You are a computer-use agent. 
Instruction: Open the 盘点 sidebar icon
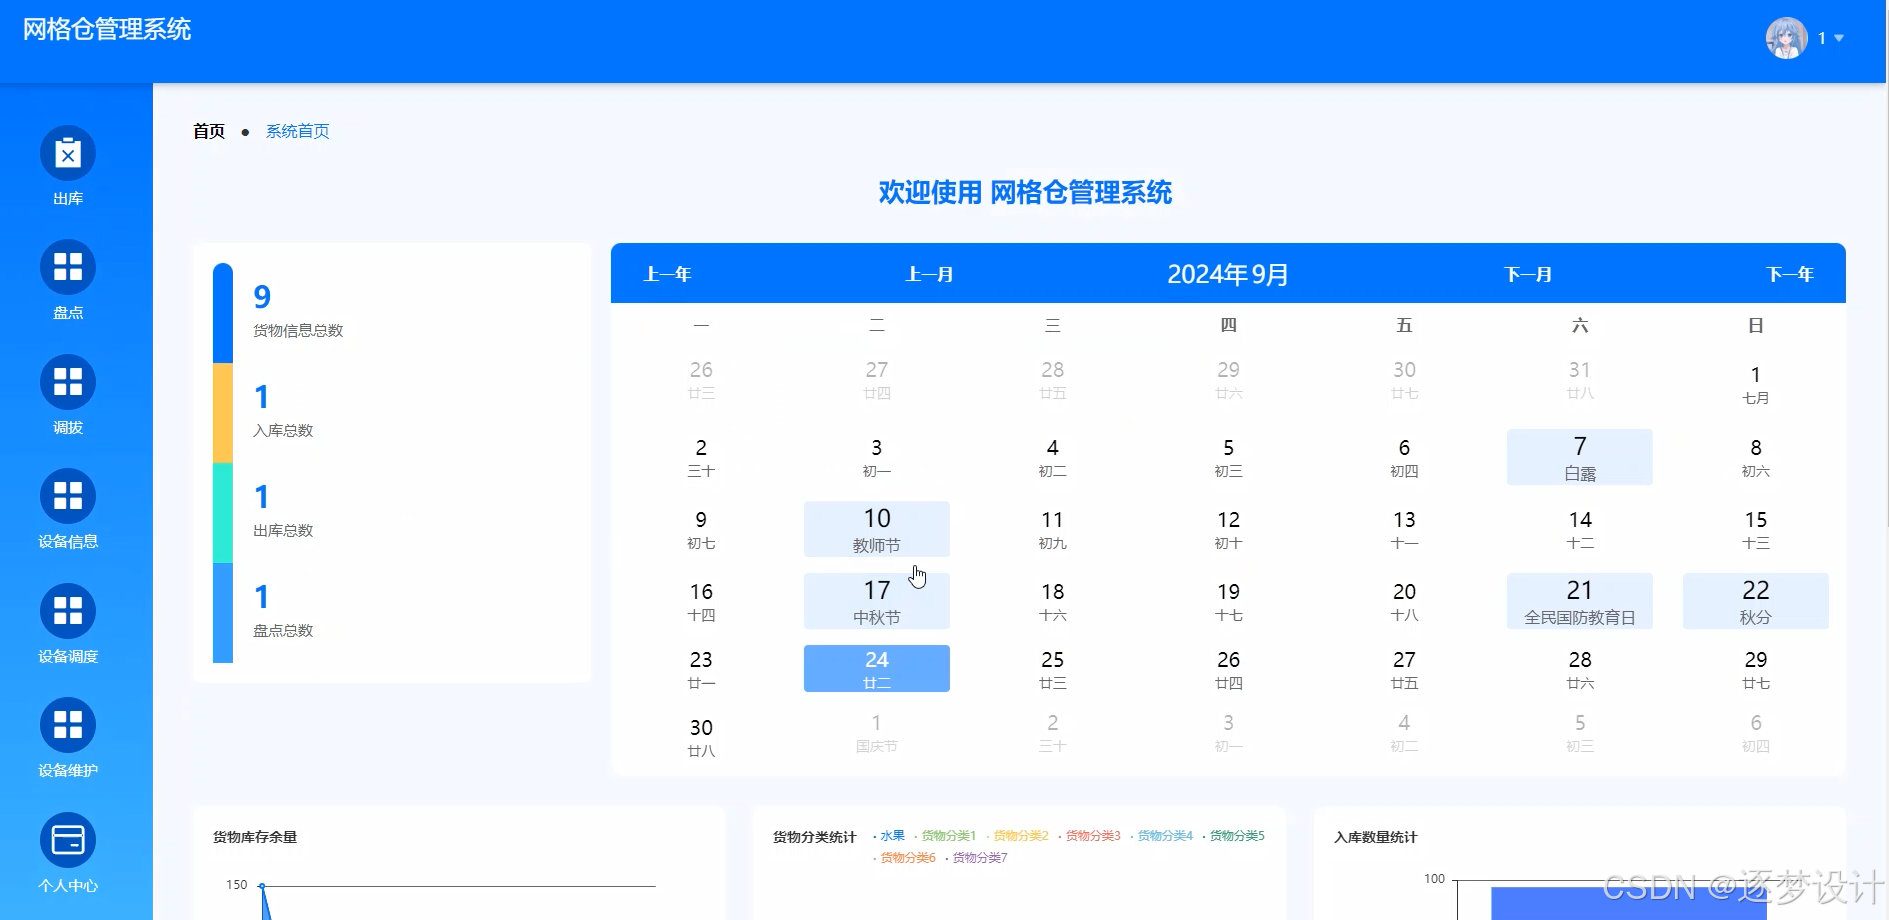tap(68, 267)
